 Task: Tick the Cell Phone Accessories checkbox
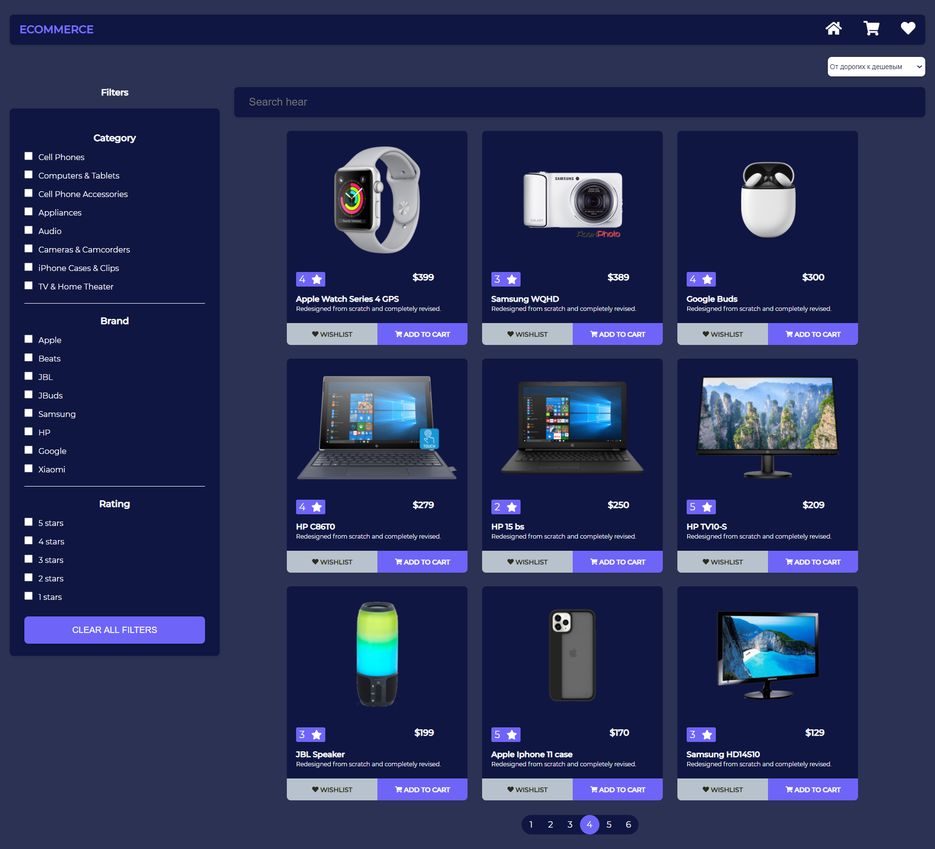28,193
